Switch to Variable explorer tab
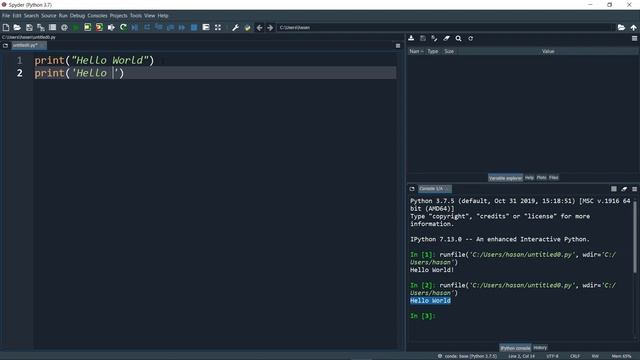Viewport: 640px width, 360px height. 505,178
